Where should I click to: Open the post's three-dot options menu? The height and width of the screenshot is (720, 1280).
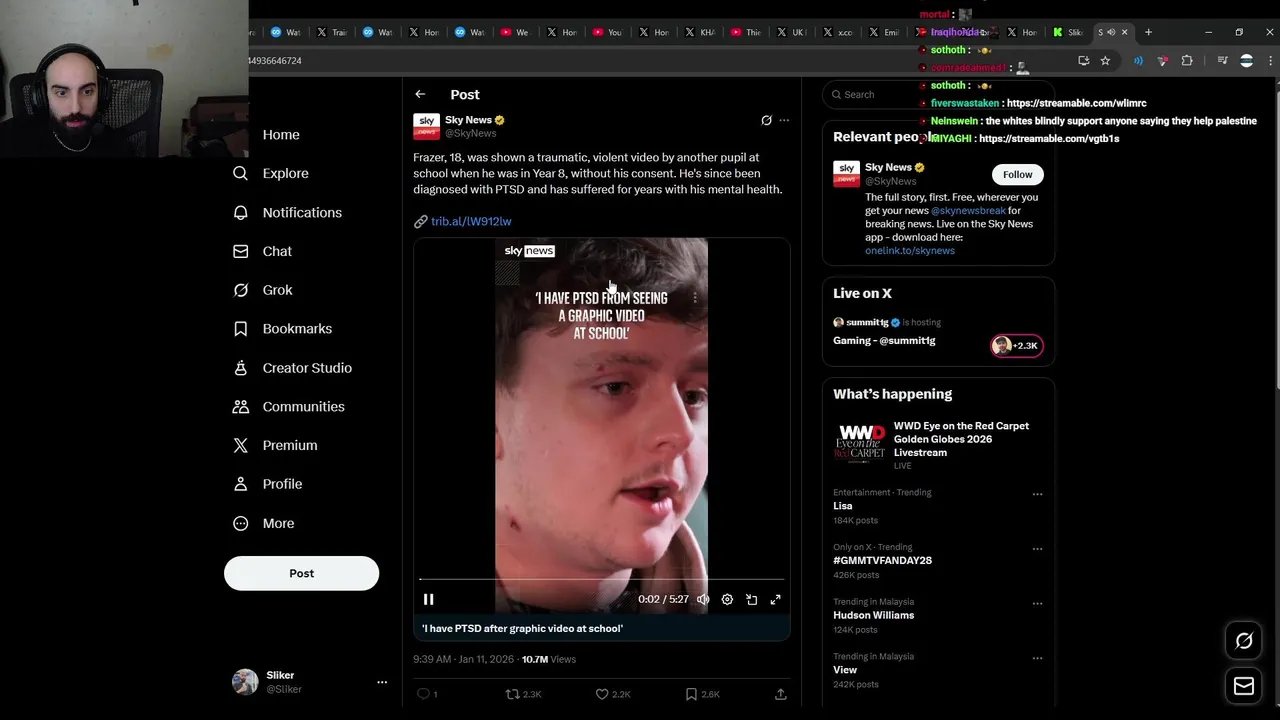[784, 120]
